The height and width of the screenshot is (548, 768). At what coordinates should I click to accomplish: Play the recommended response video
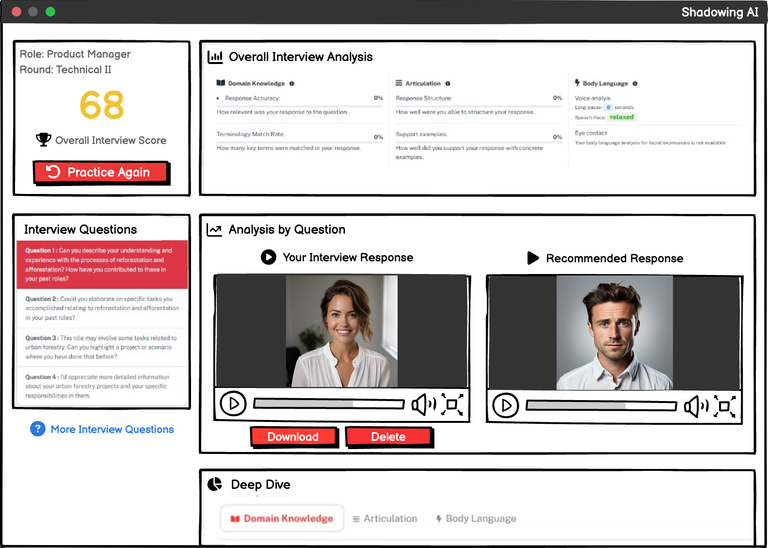click(505, 406)
